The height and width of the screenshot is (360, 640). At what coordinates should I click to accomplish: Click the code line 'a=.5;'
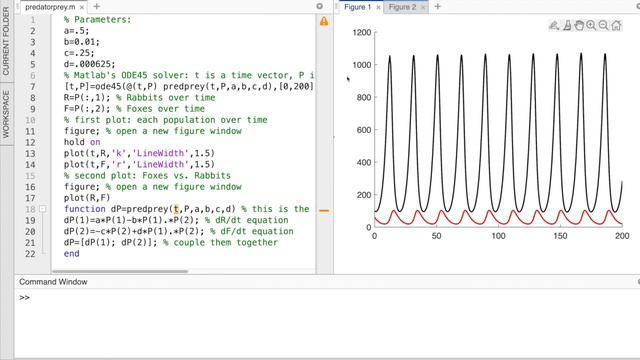click(76, 31)
